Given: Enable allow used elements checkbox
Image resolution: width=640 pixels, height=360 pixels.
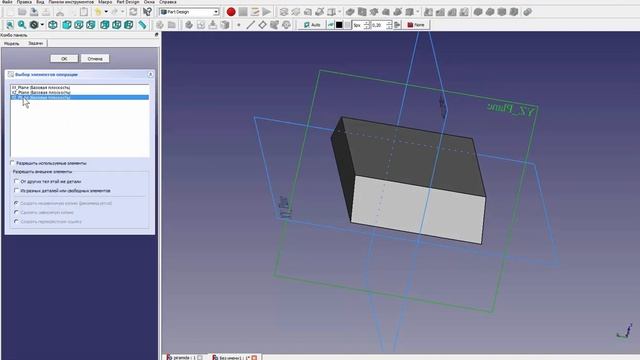Looking at the screenshot, I should pyautogui.click(x=13, y=163).
